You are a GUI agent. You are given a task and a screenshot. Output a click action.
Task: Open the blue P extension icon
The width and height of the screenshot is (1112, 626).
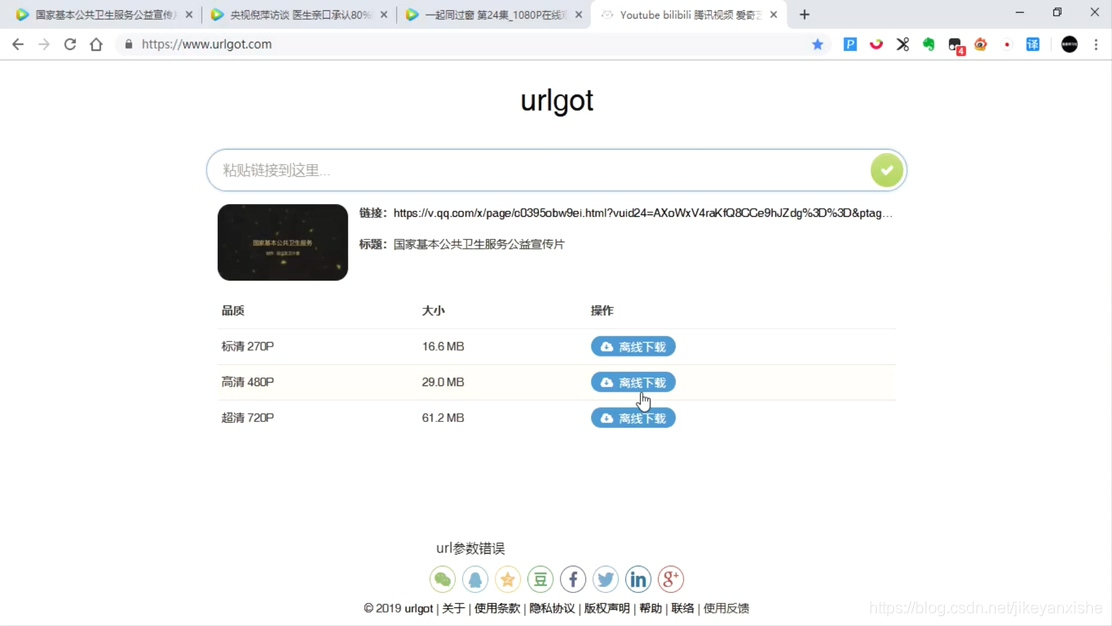pyautogui.click(x=850, y=44)
